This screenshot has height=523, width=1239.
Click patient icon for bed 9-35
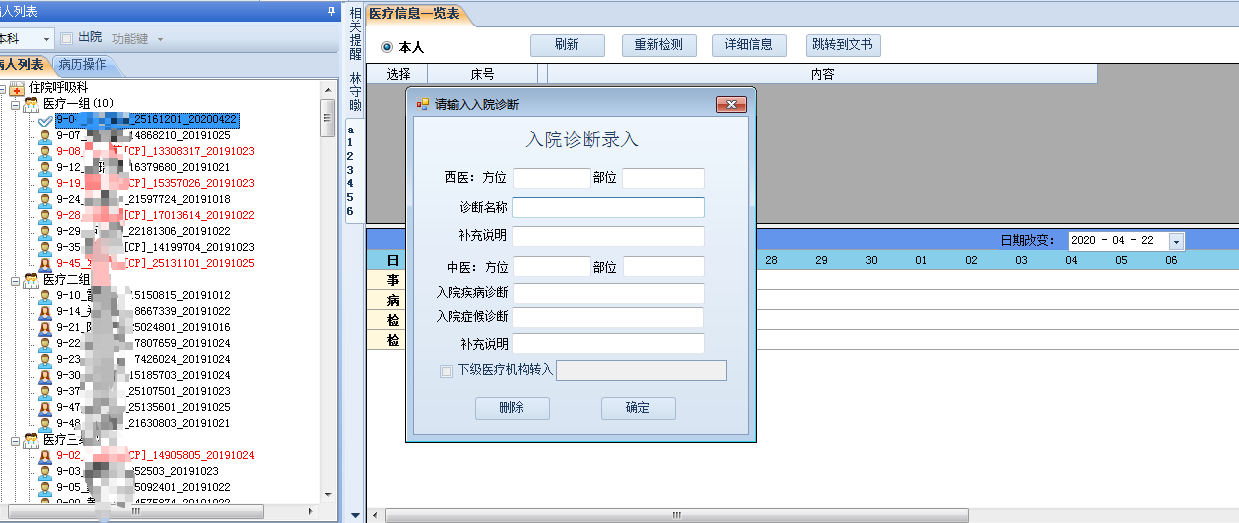click(45, 247)
